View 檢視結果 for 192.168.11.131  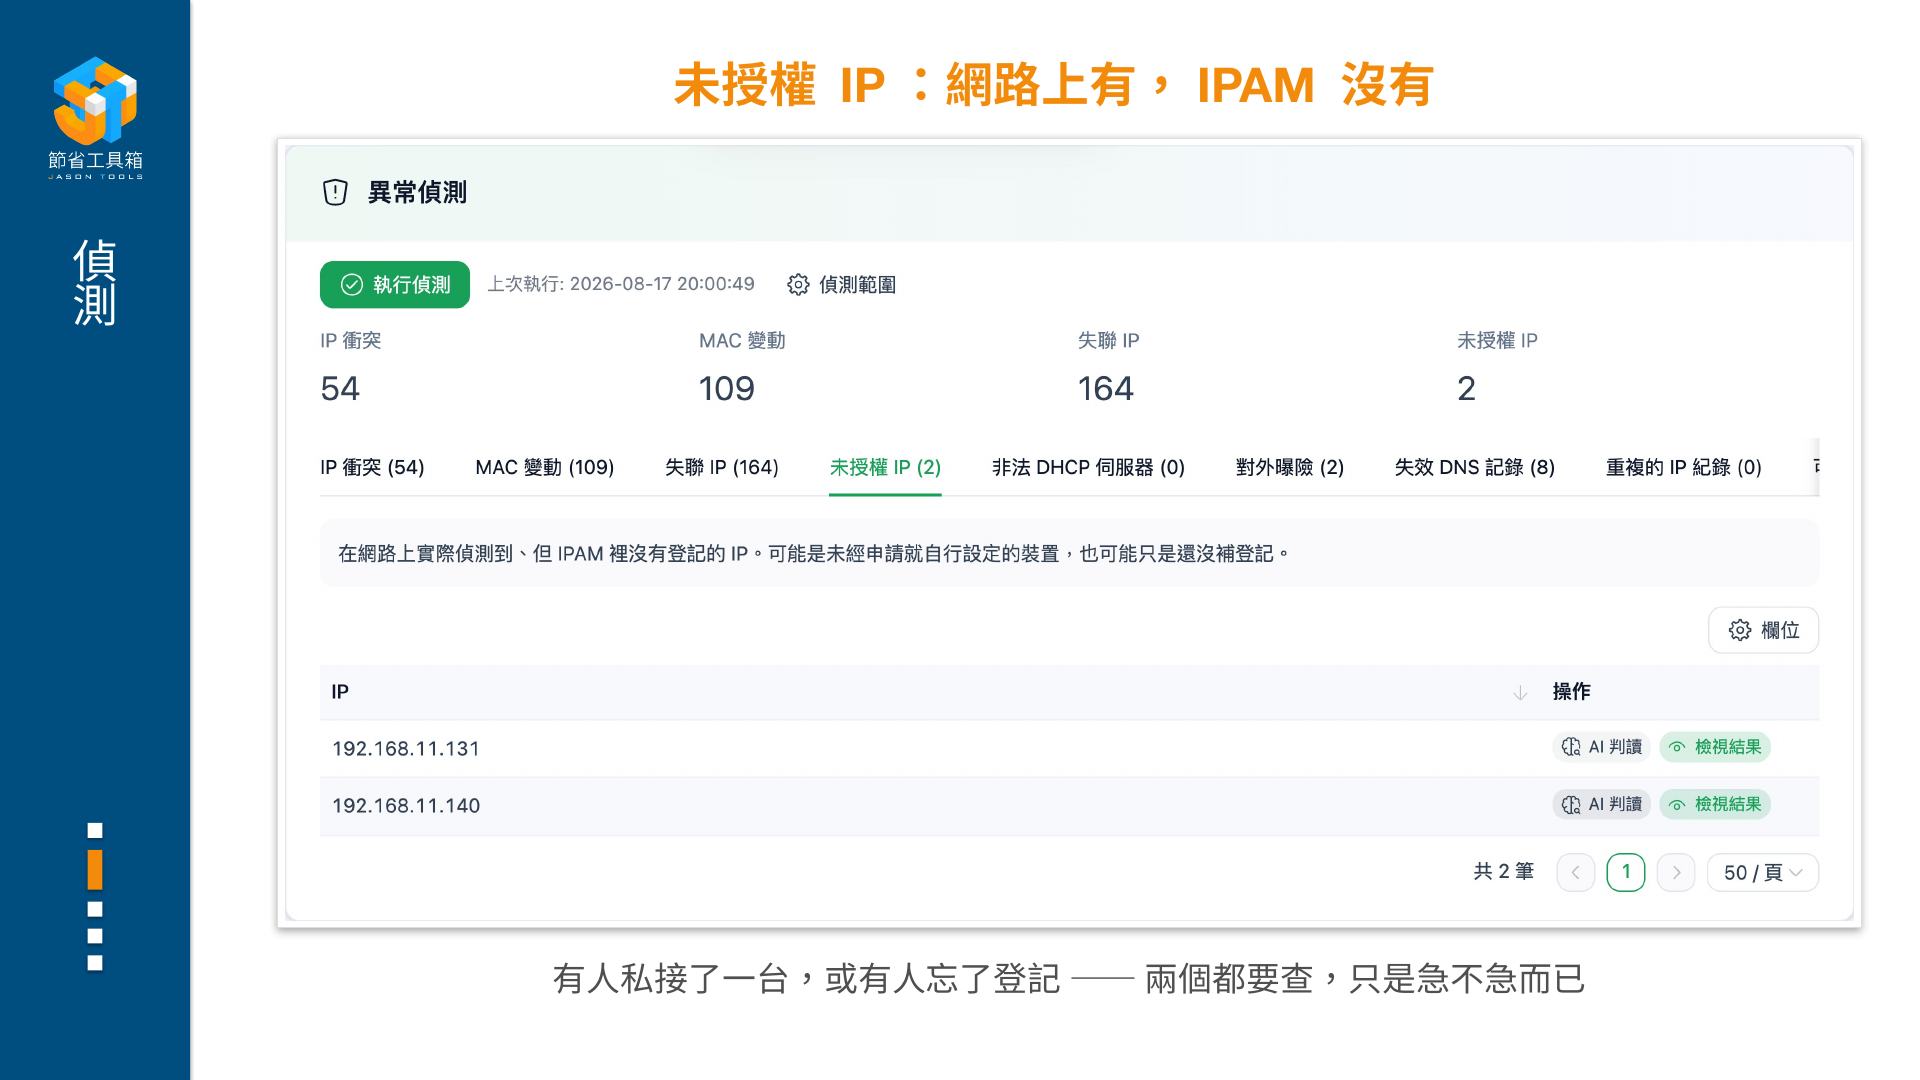1715,747
